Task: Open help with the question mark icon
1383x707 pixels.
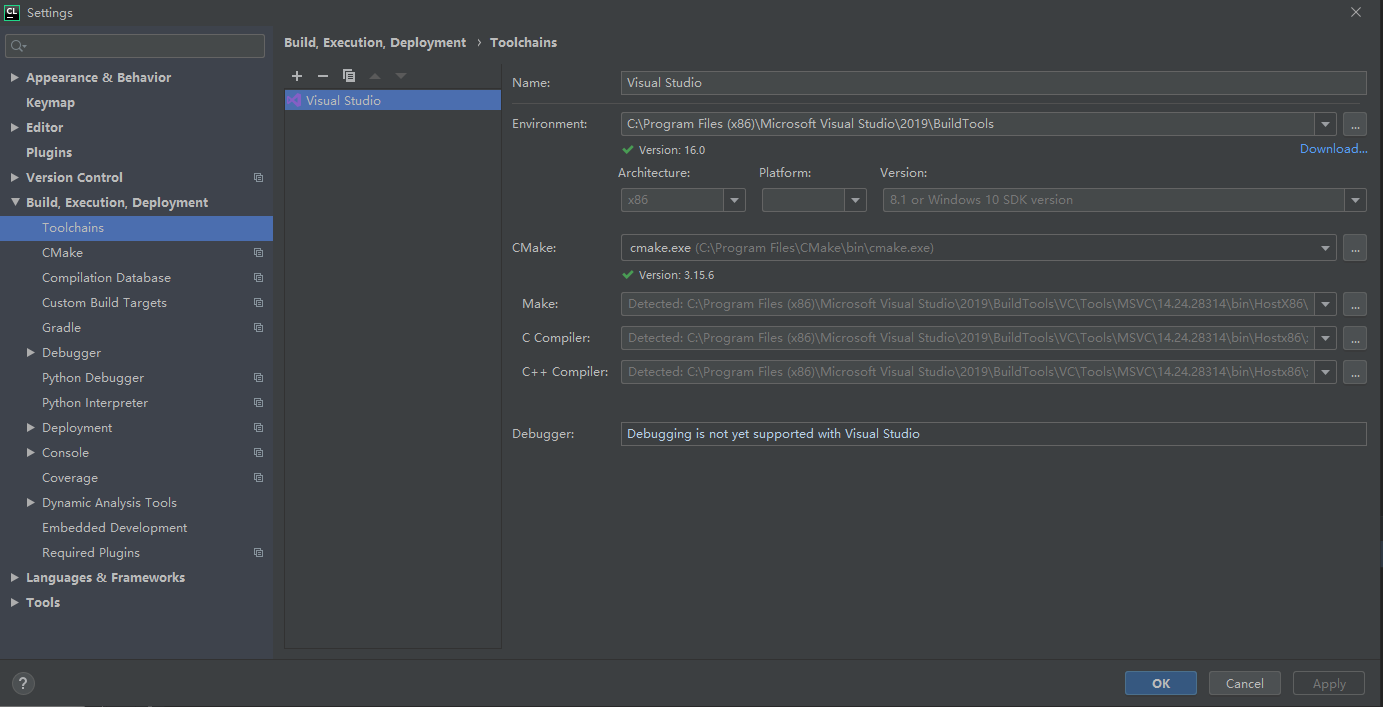Action: (22, 683)
